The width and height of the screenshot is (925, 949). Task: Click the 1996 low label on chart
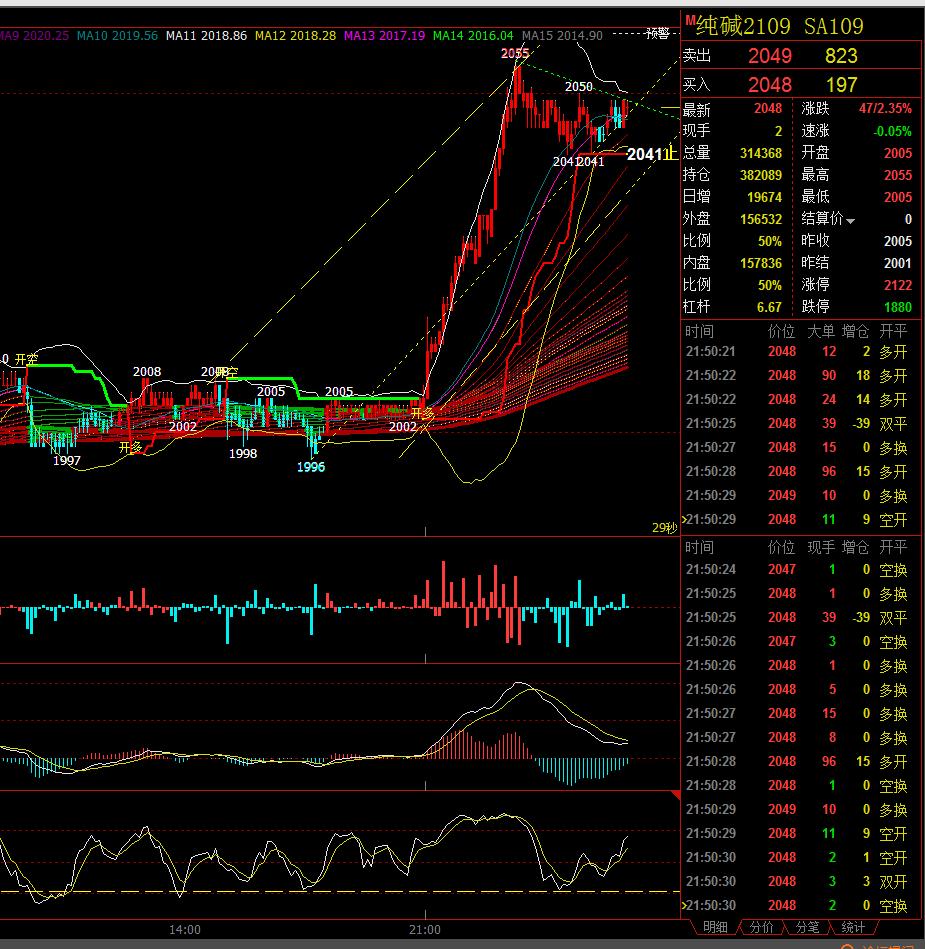(311, 467)
